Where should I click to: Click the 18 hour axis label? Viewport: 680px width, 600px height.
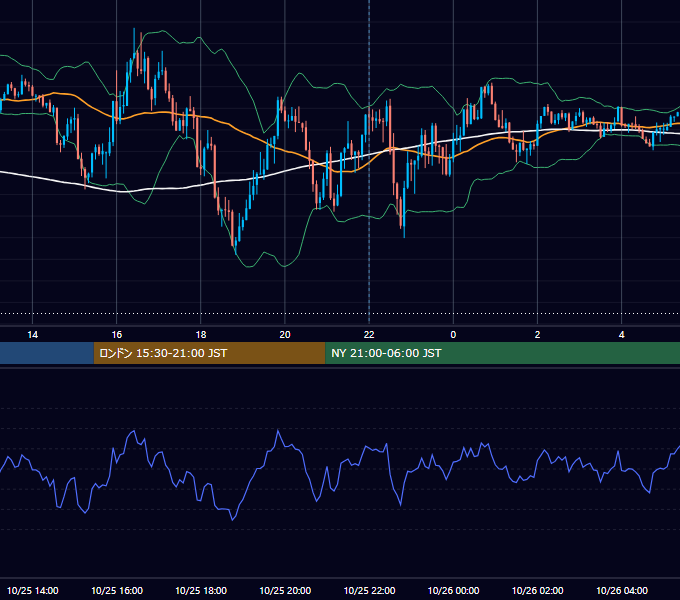click(x=201, y=335)
